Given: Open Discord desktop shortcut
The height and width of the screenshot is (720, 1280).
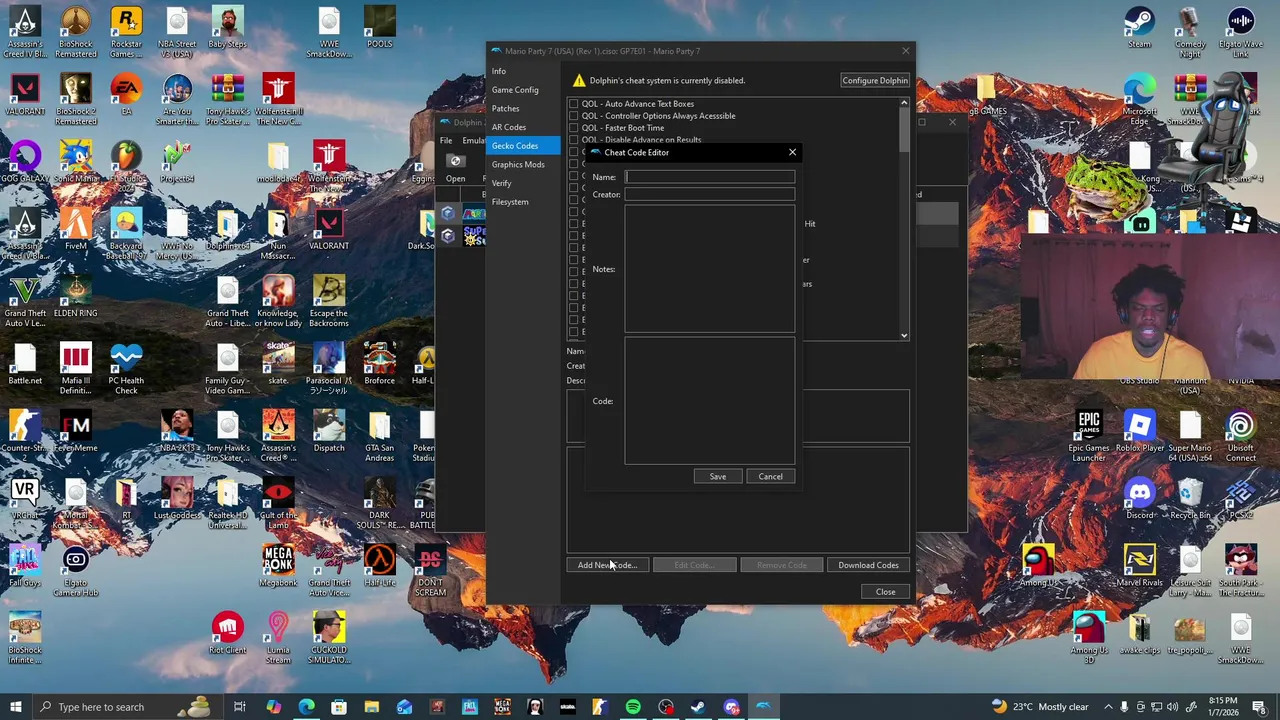Looking at the screenshot, I should 1139,498.
